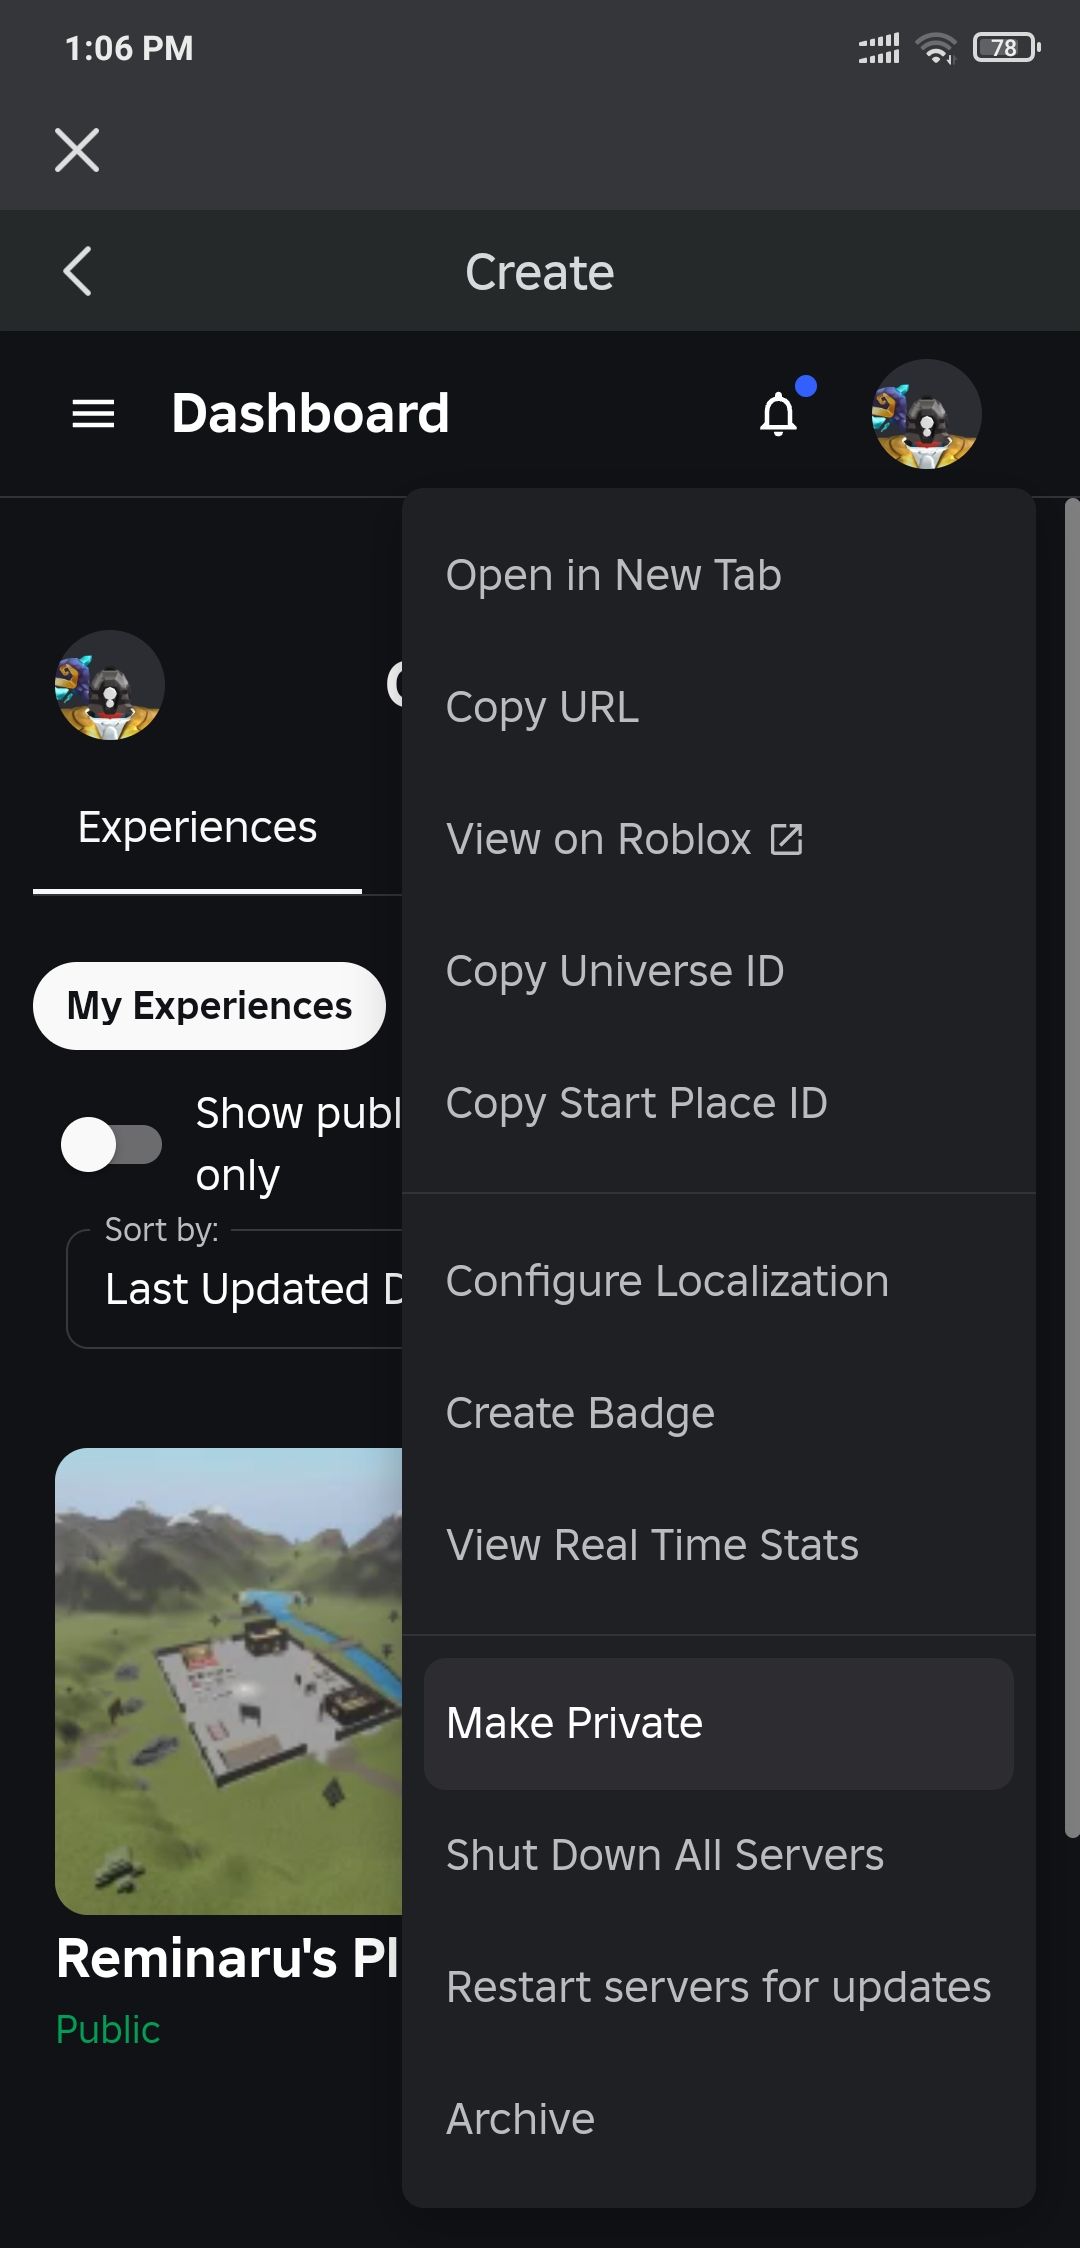1080x2248 pixels.
Task: Switch to the Experiences tab
Action: pos(197,828)
